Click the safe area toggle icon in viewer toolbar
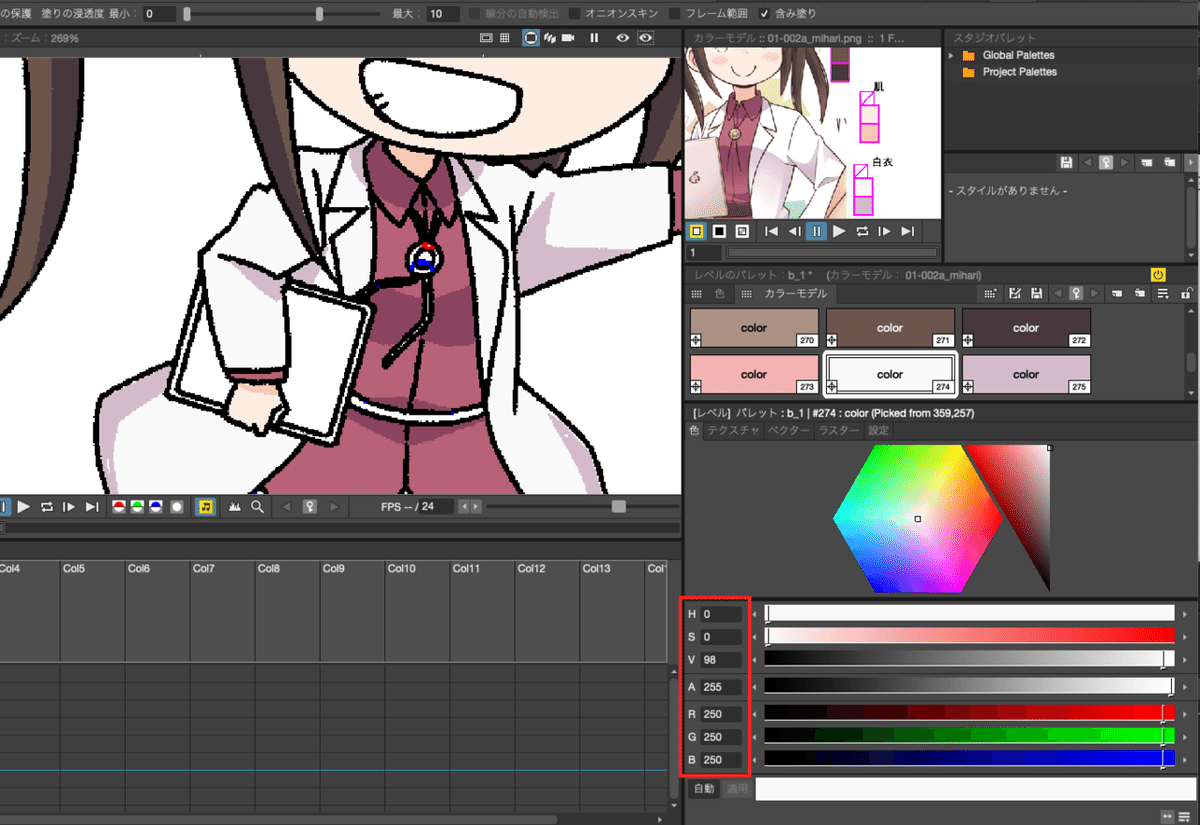This screenshot has width=1200, height=825. [486, 38]
